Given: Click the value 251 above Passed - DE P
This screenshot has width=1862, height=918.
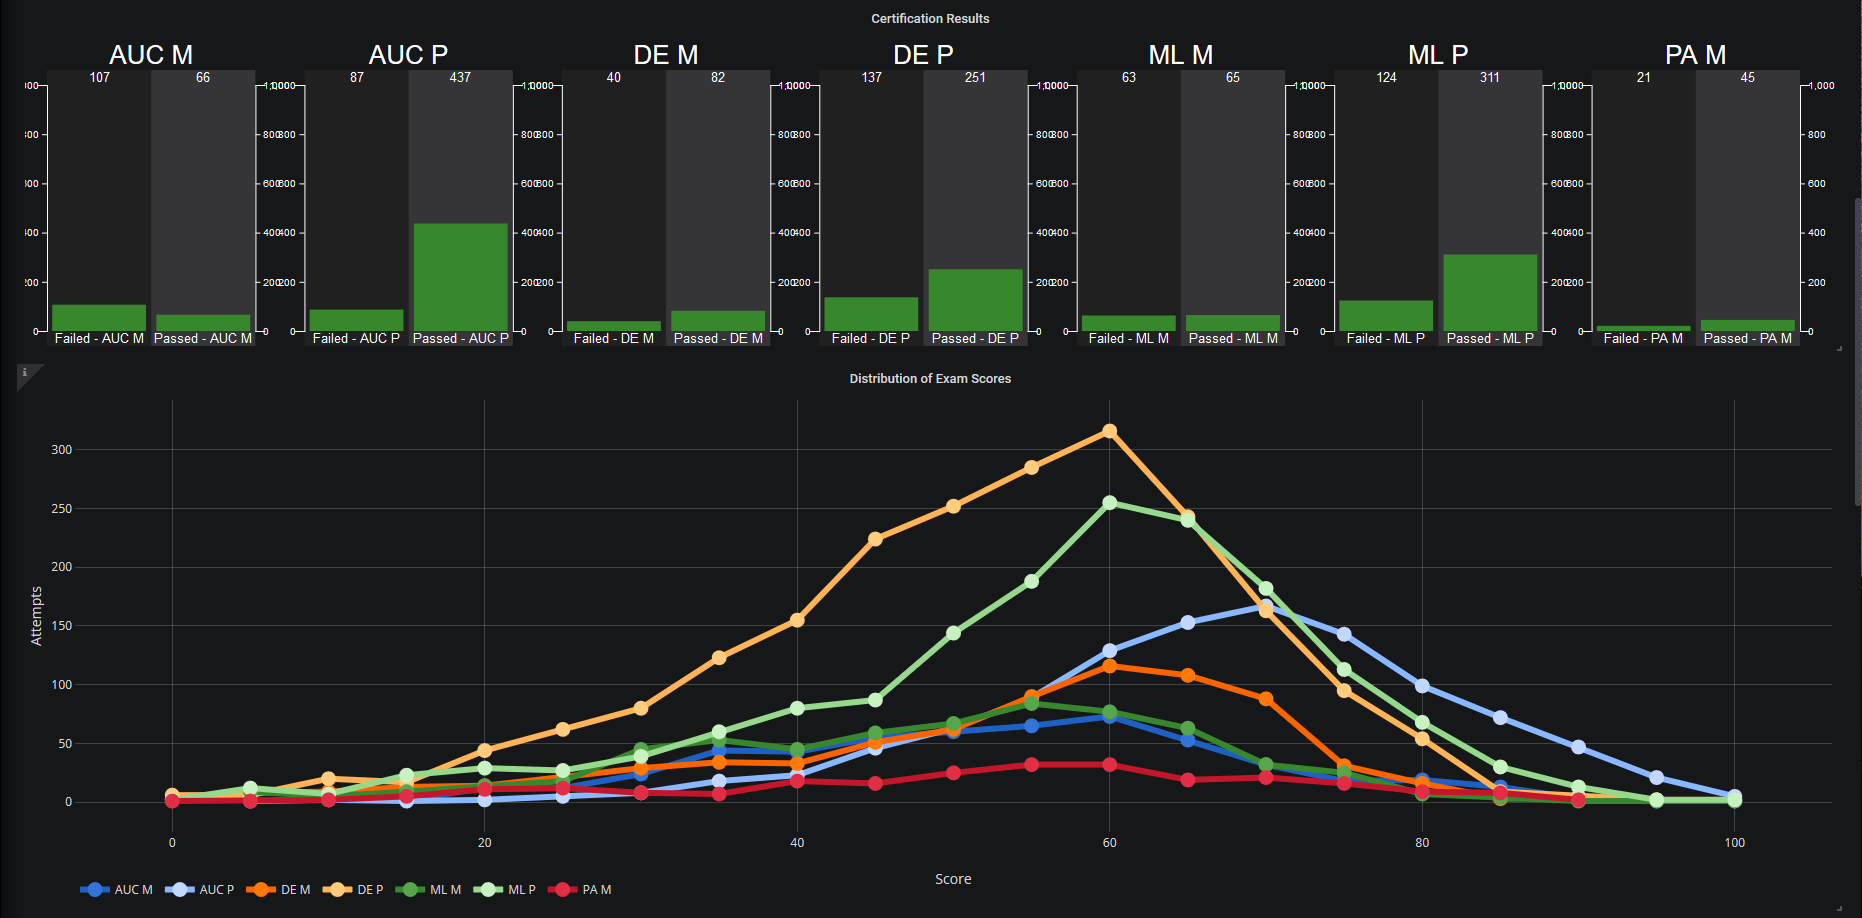Looking at the screenshot, I should [975, 77].
